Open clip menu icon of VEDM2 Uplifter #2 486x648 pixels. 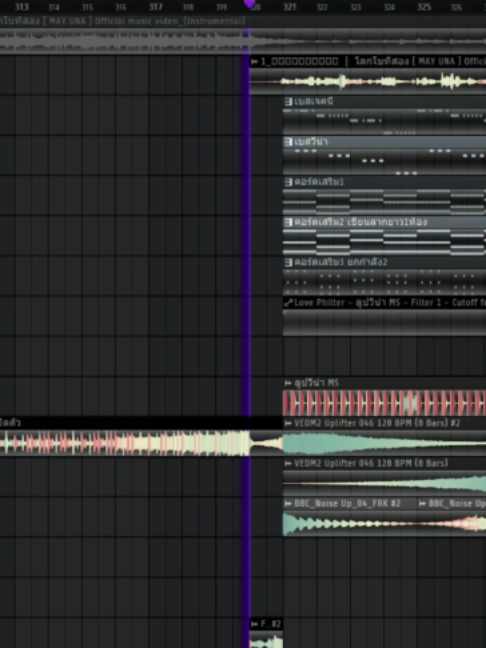coord(288,423)
